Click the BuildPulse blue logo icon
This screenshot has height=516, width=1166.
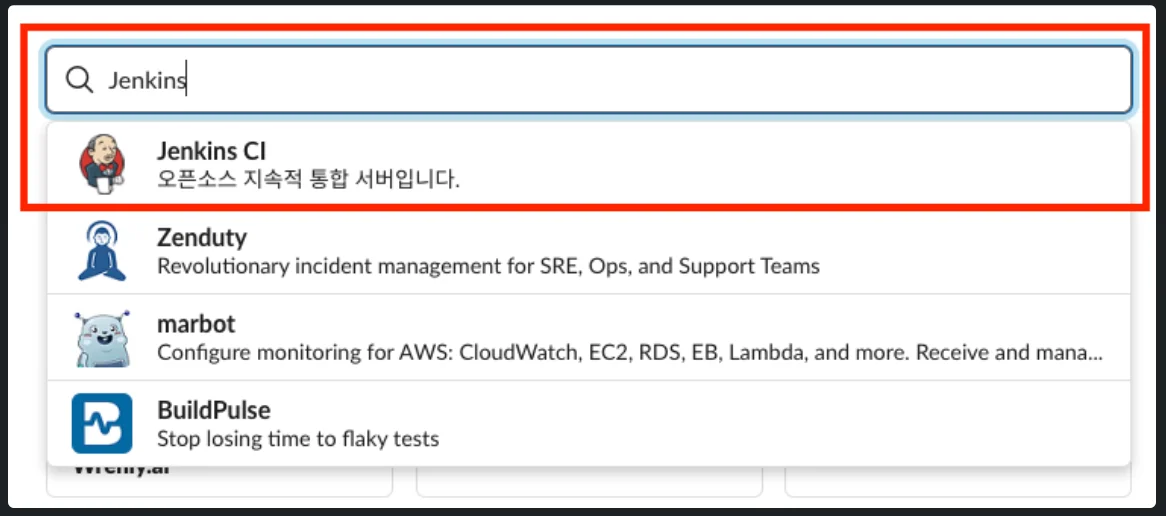[x=102, y=424]
